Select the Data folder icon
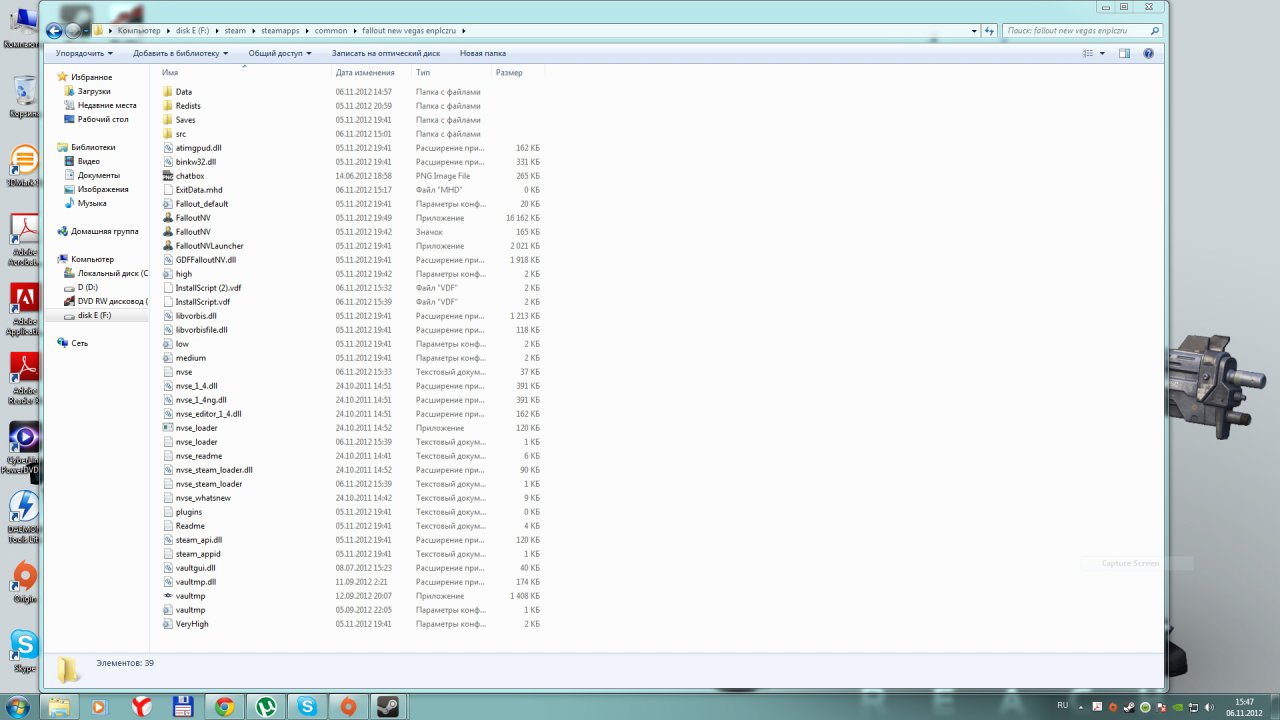Viewport: 1280px width, 720px height. tap(167, 92)
